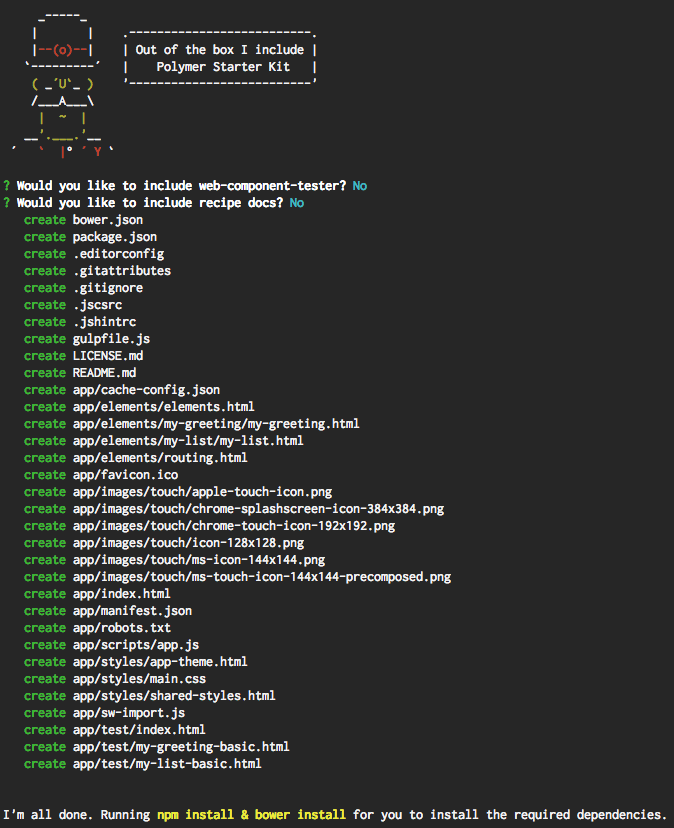674x828 pixels.
Task: Click the ms-touch-icon-144x144-precomposed.png path
Action: pos(262,577)
